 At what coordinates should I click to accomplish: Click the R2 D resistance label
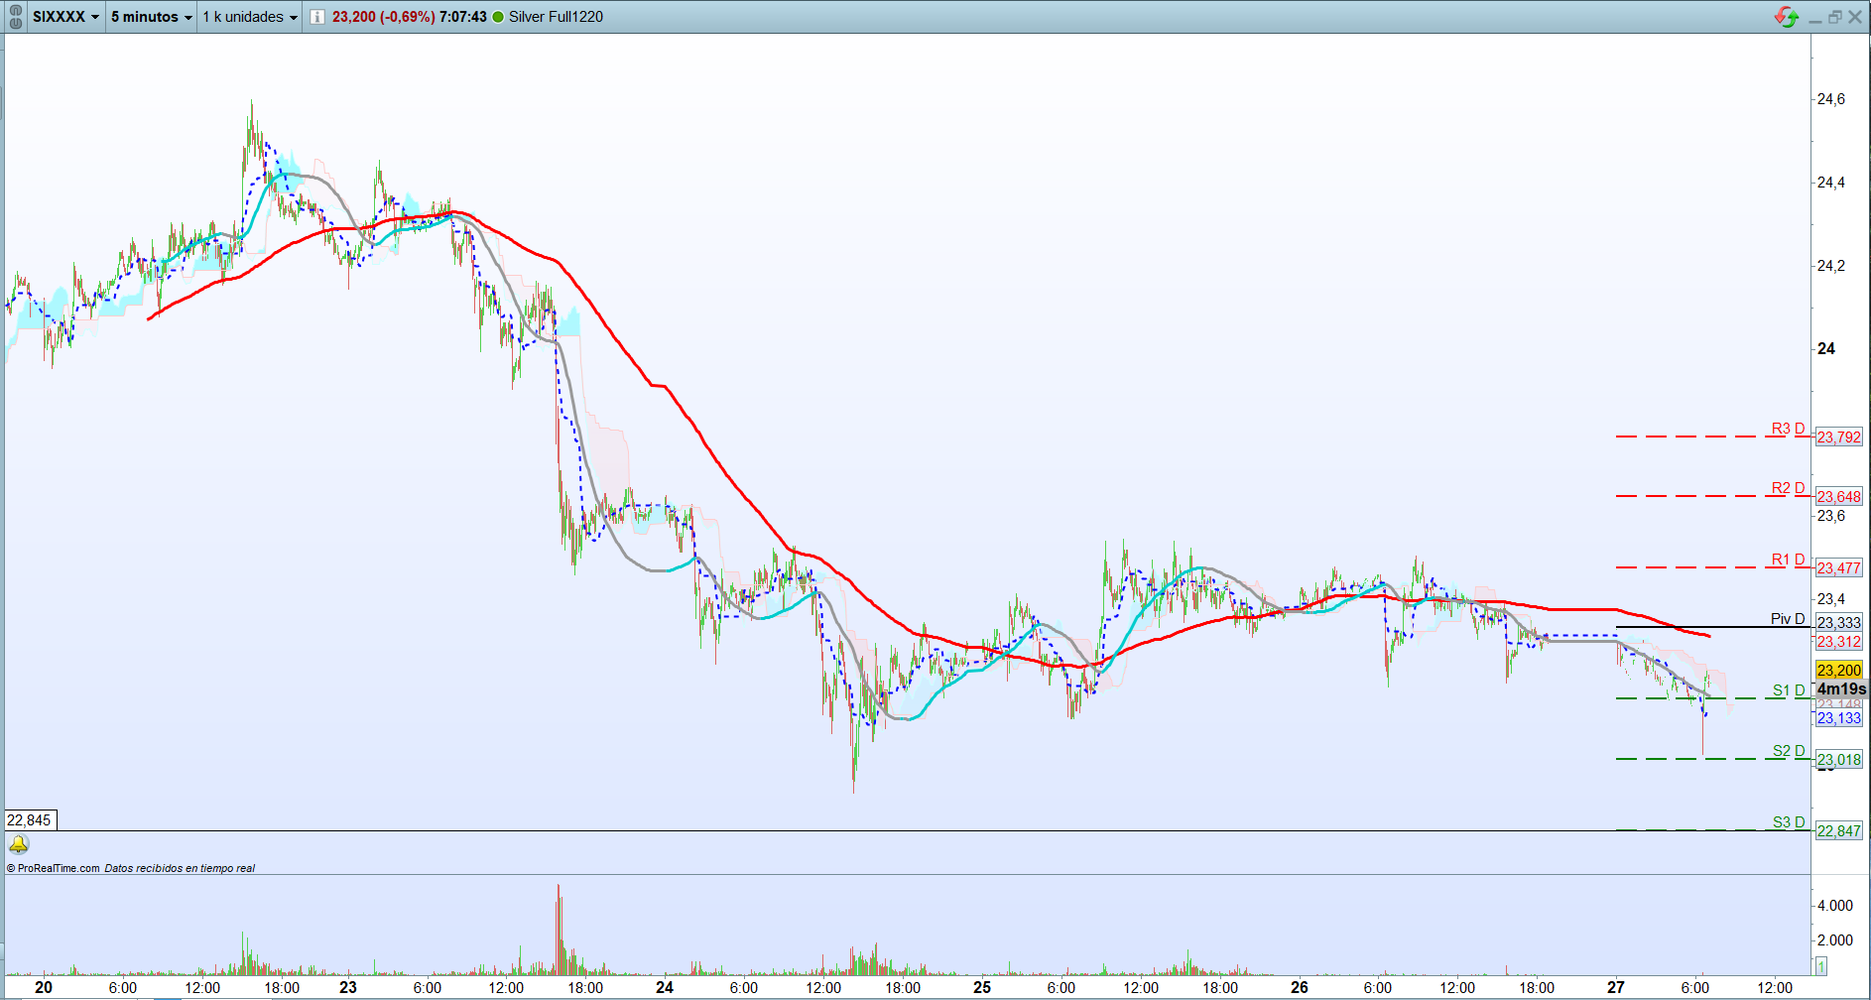point(1788,488)
